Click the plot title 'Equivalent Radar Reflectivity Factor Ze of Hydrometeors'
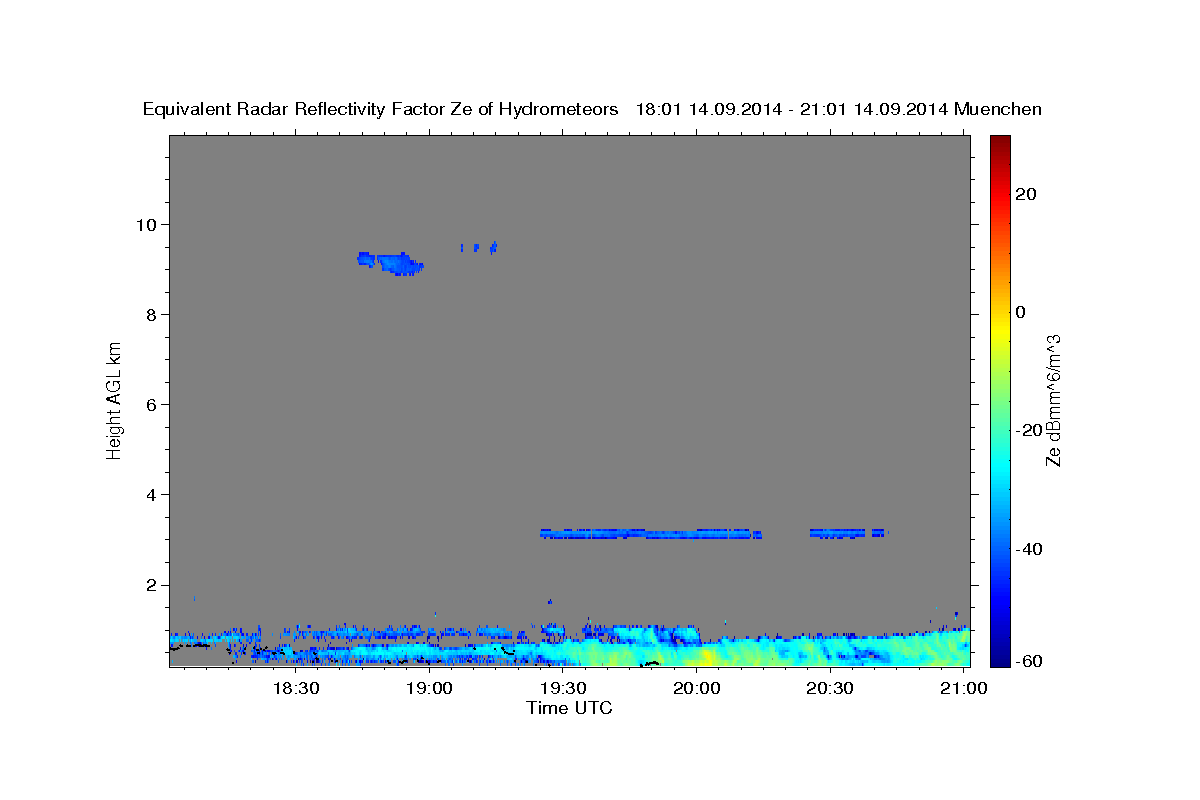This screenshot has height=800, width=1200. tap(381, 109)
